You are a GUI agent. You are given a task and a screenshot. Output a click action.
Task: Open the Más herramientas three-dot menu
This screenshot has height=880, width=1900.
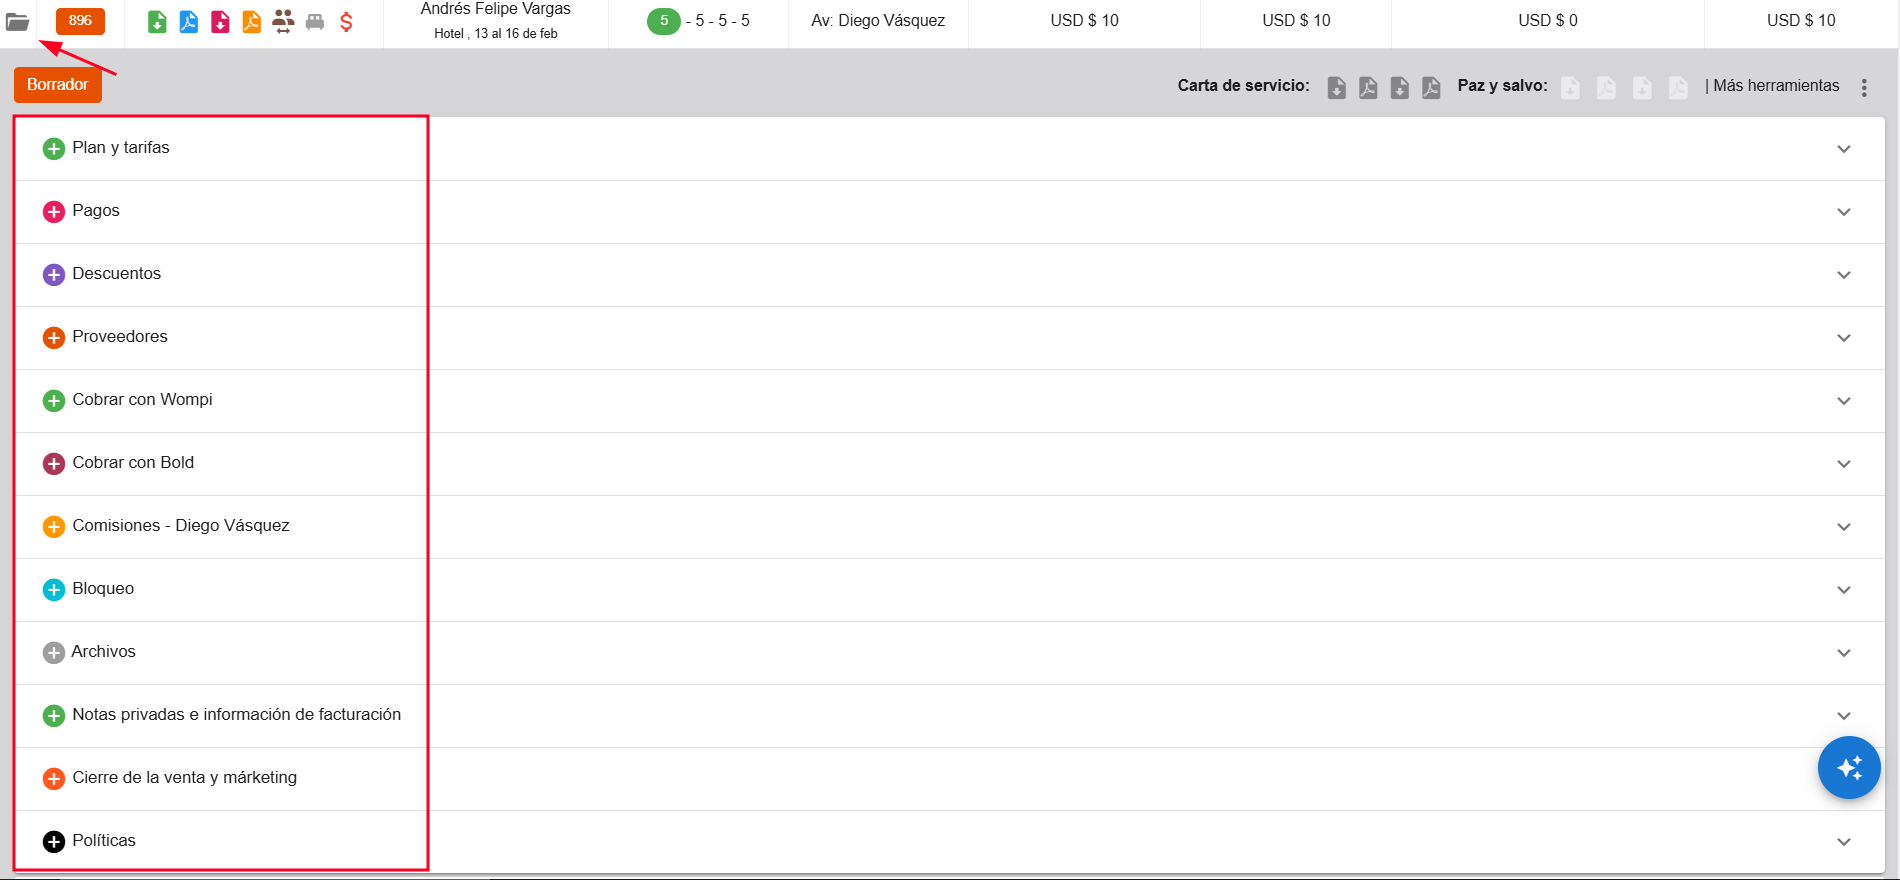[1864, 87]
